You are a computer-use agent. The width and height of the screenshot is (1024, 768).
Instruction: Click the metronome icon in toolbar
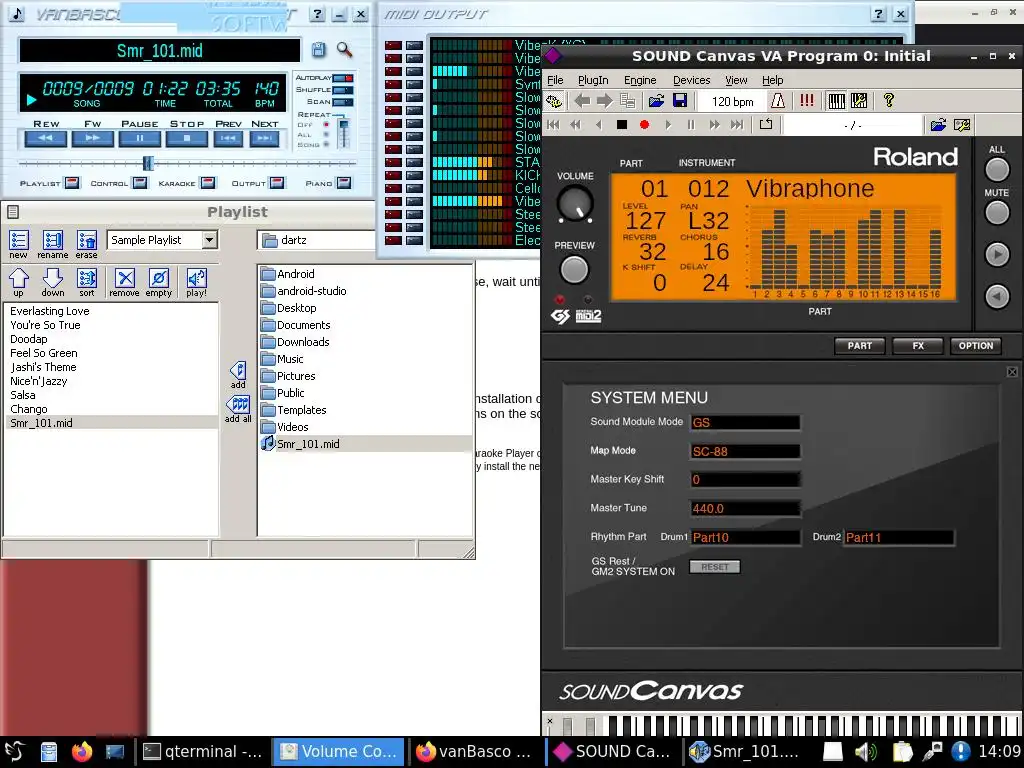(x=778, y=101)
